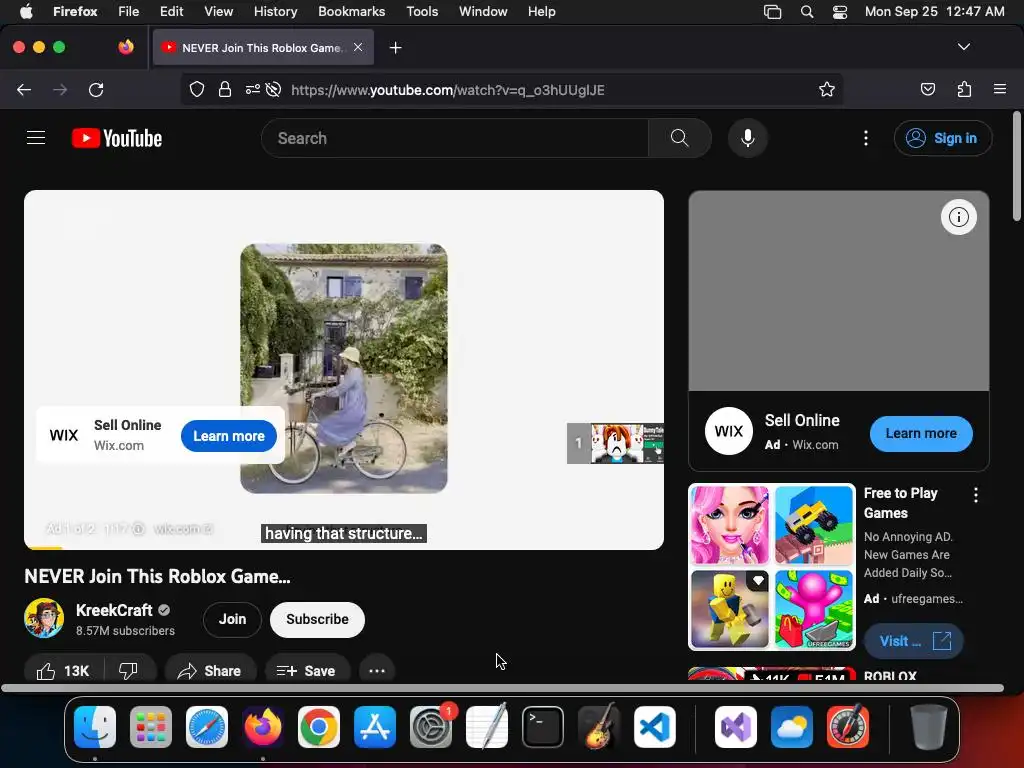
Task: Open Free to Play Games ad options
Action: point(976,495)
